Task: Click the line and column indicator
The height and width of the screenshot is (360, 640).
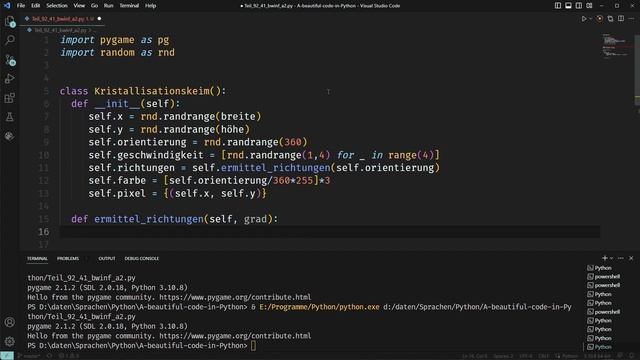Action: tap(475, 356)
